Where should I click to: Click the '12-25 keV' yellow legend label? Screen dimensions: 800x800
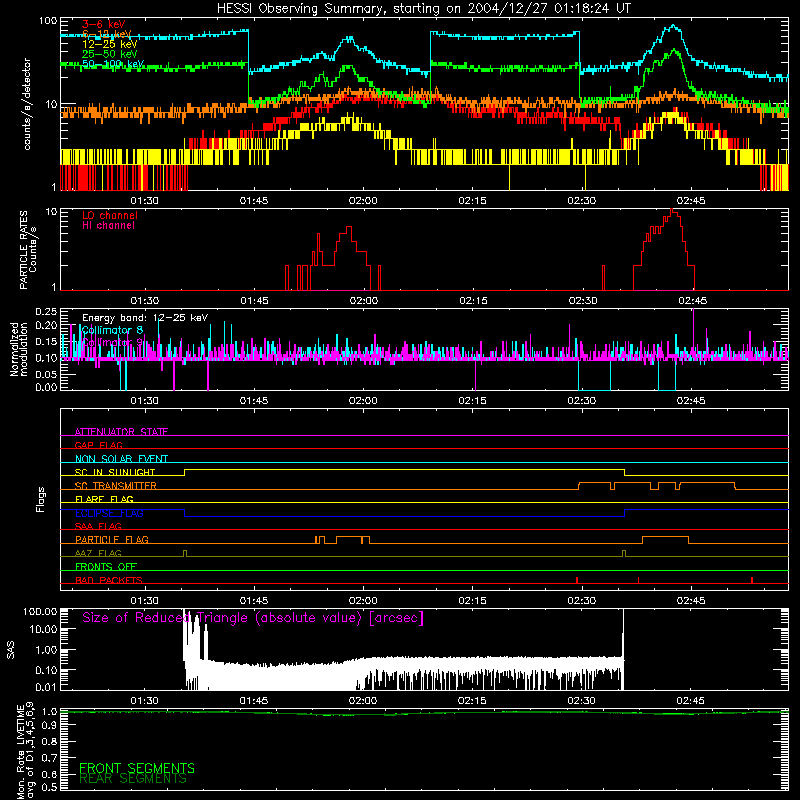click(x=110, y=44)
